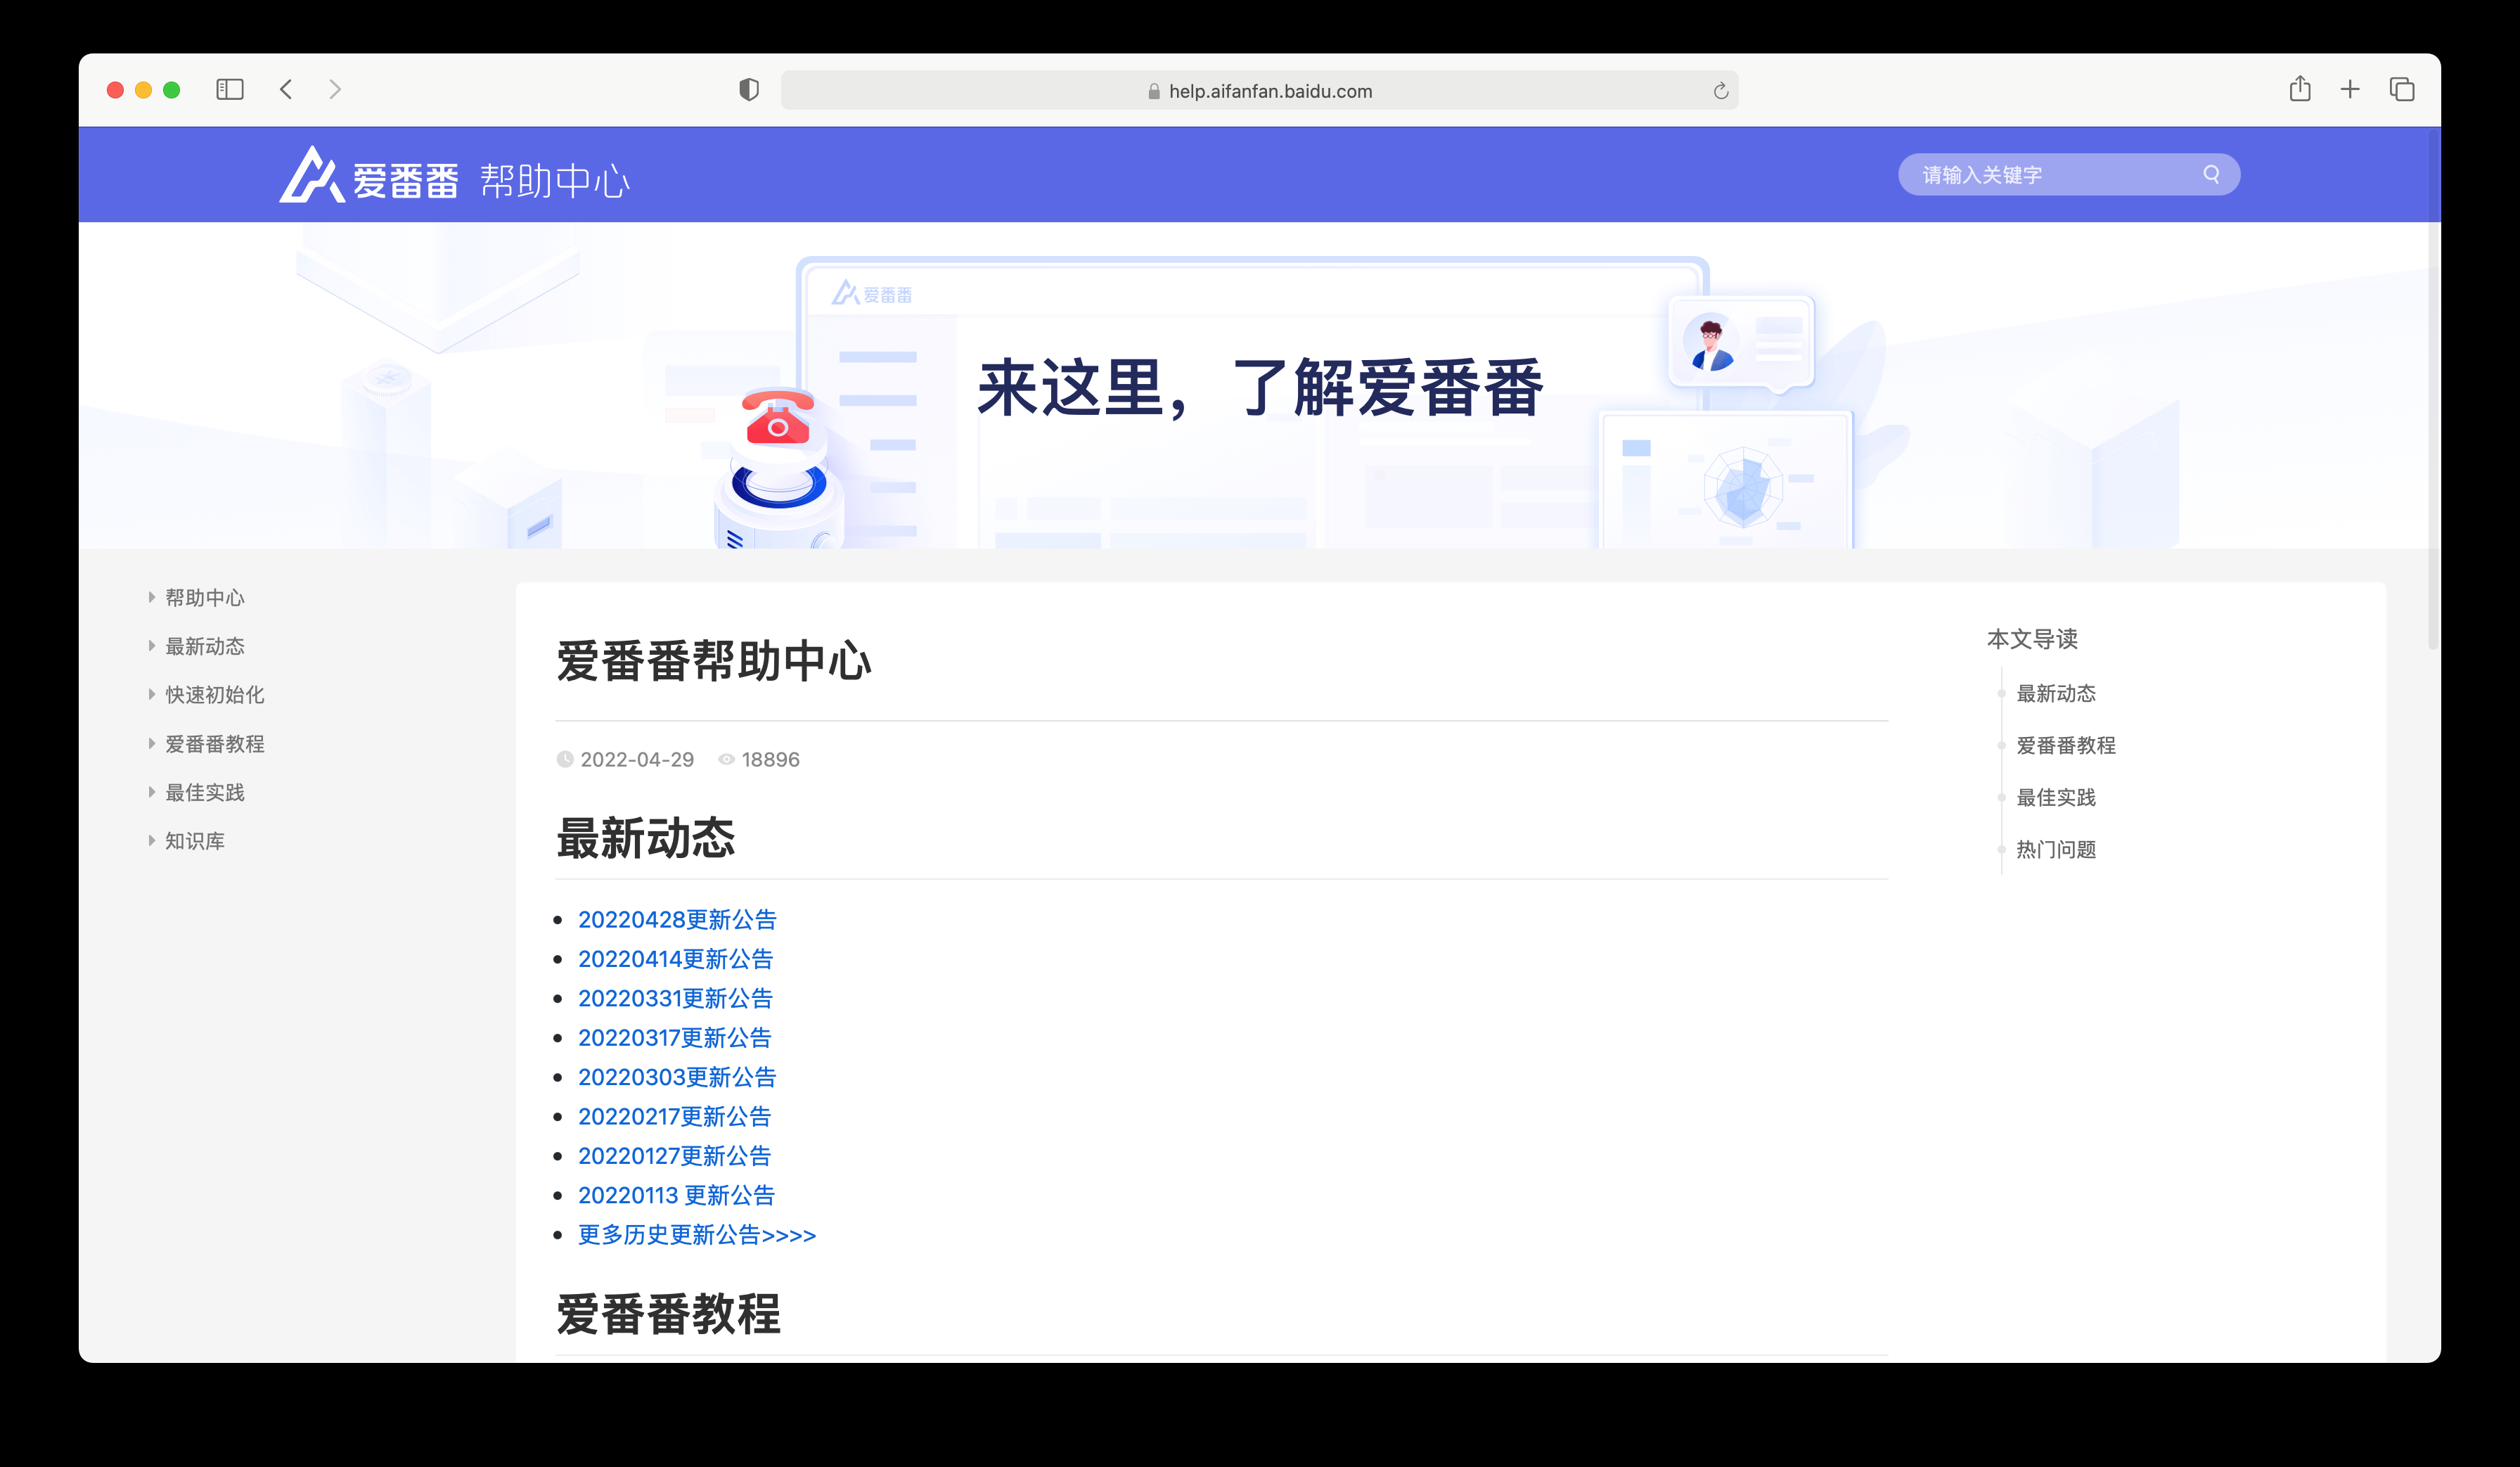The image size is (2520, 1467).
Task: Jump to 最新动态 in 本文导读
Action: tap(2056, 693)
